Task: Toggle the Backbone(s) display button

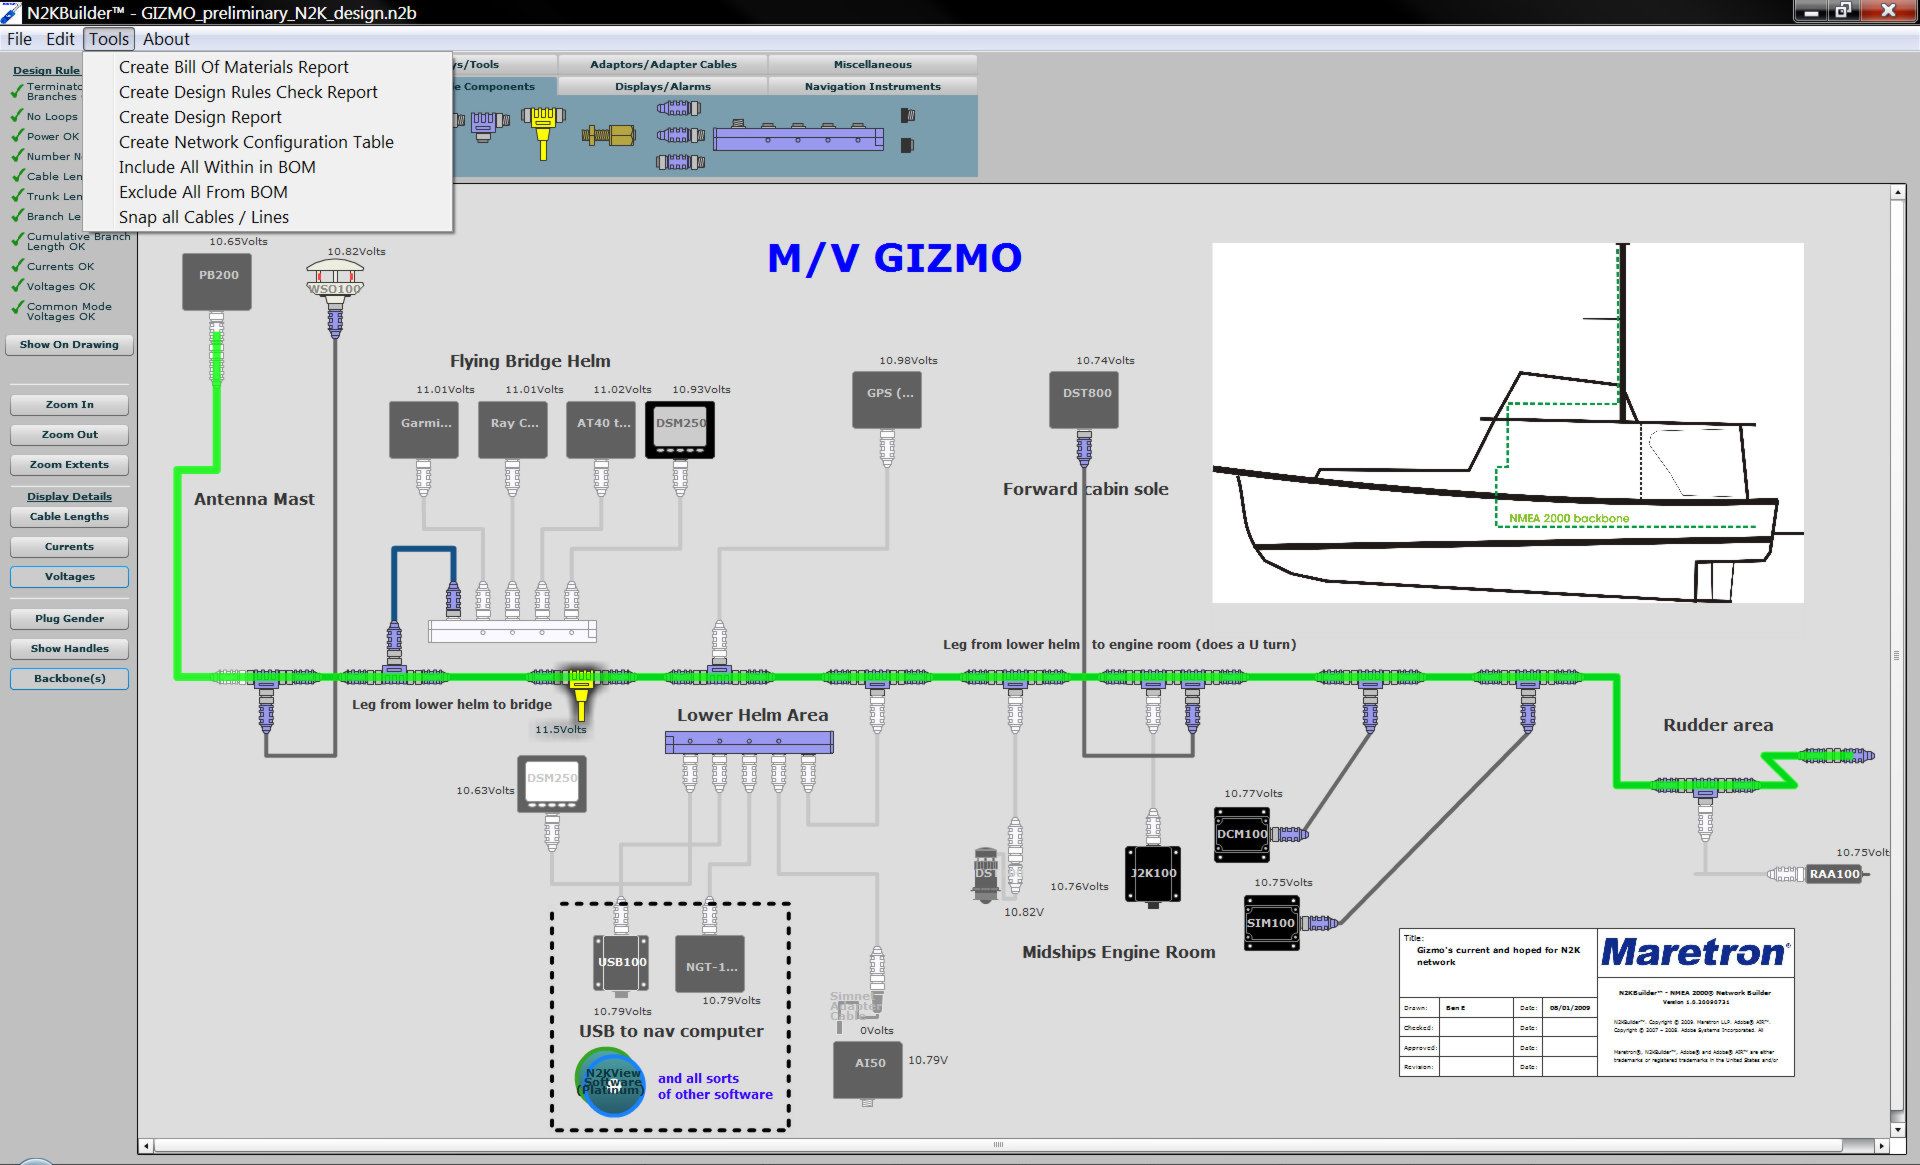Action: pos(69,679)
